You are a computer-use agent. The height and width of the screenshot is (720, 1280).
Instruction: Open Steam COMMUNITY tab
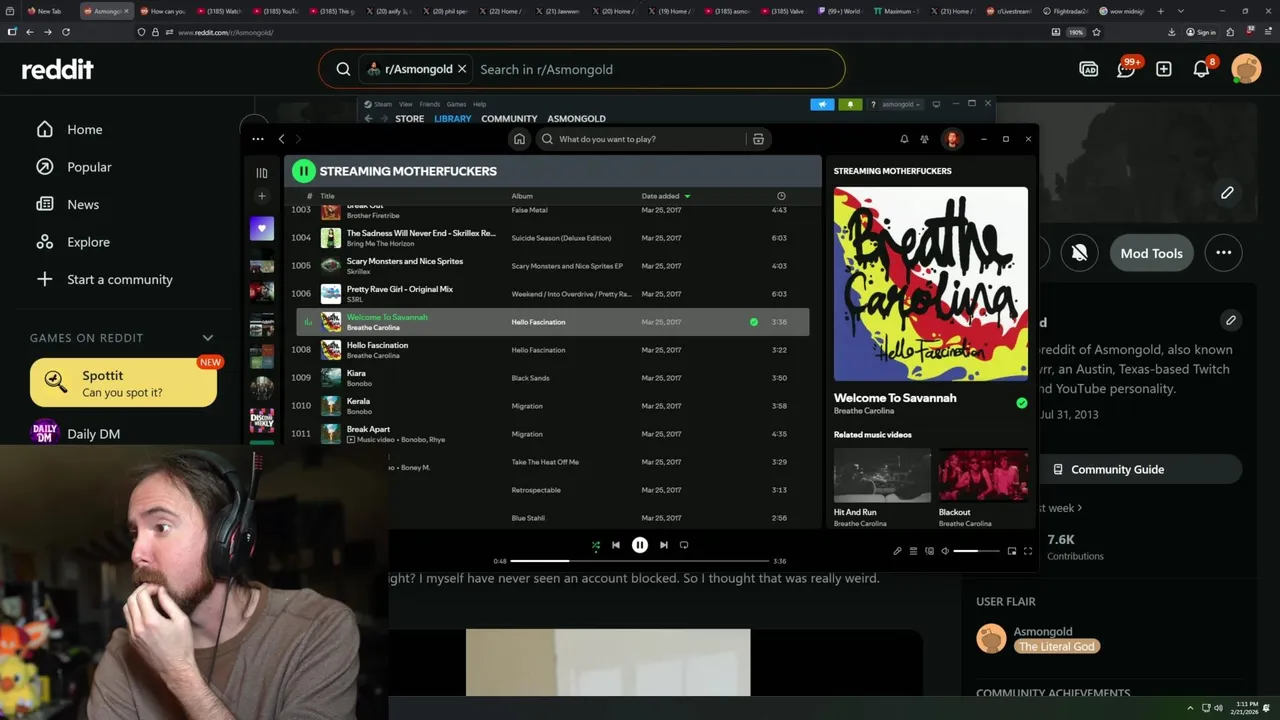[509, 119]
